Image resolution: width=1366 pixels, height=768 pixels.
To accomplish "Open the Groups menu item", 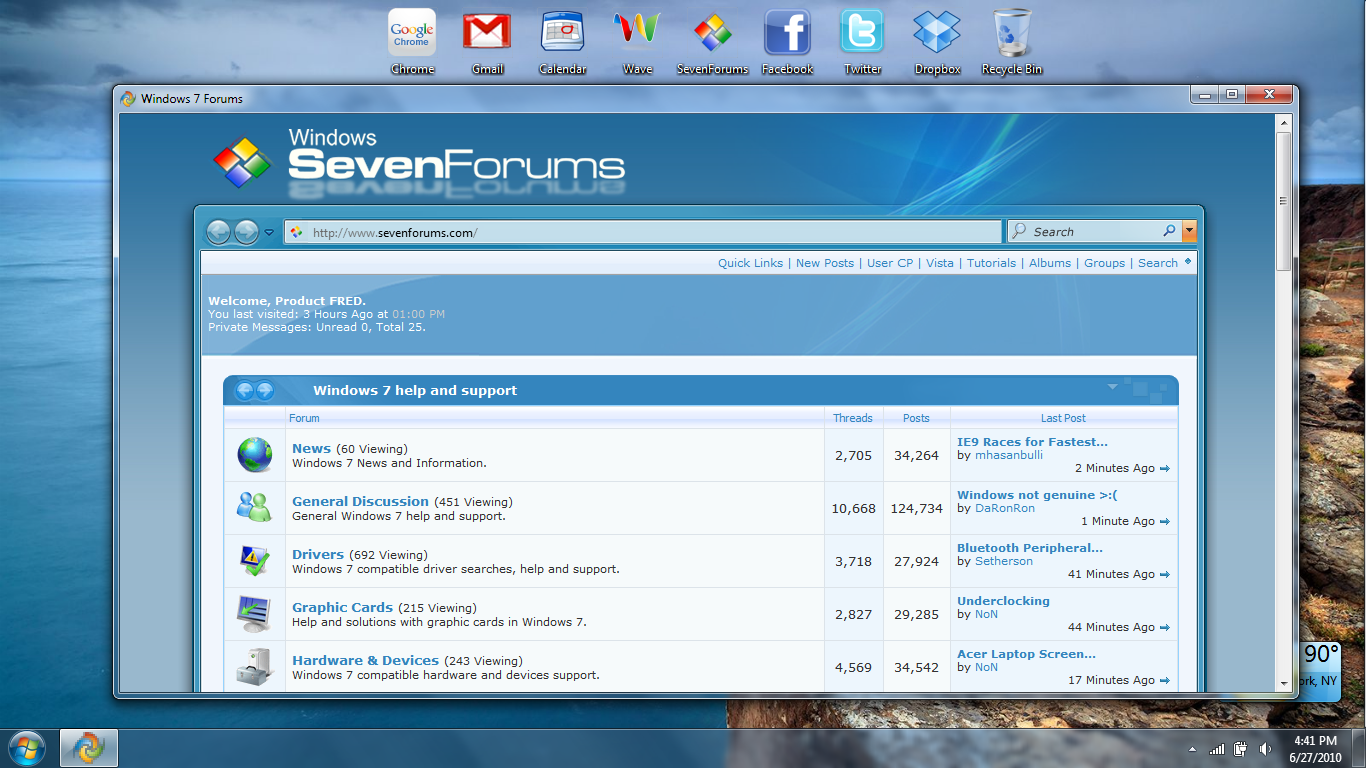I will (1105, 263).
